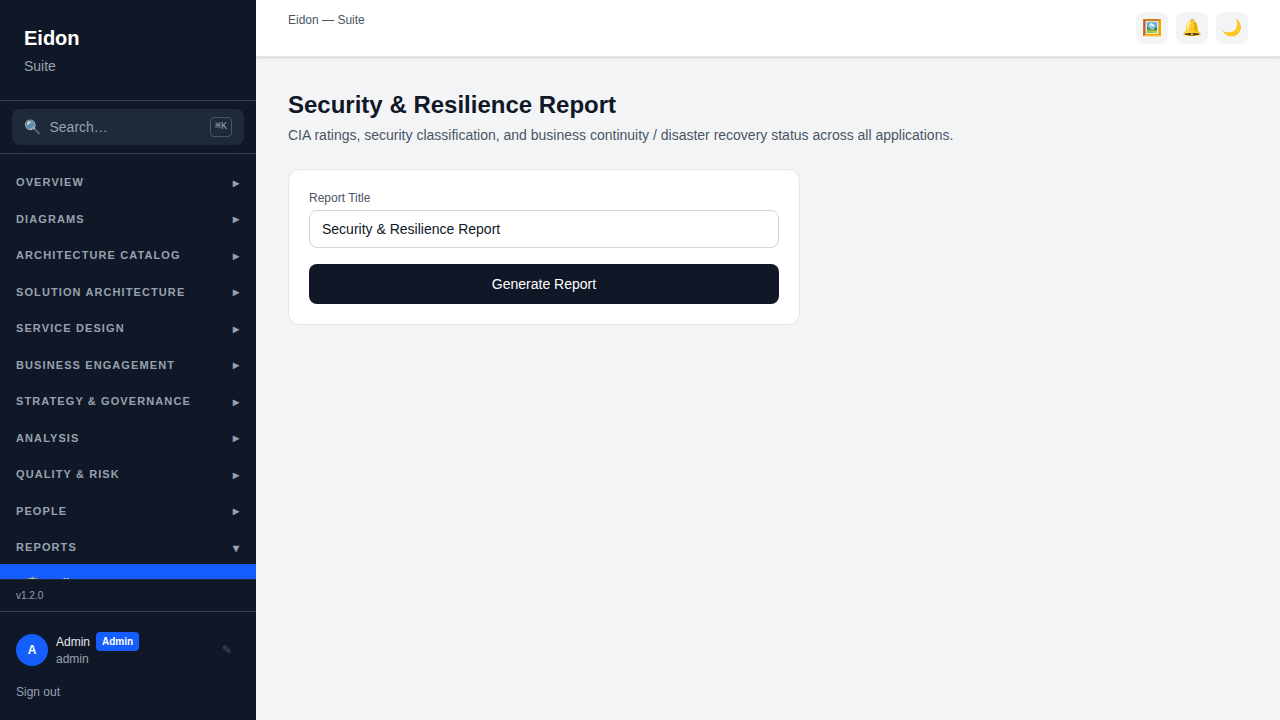Screen dimensions: 1280x720
Task: Sign out of the account
Action: [38, 692]
